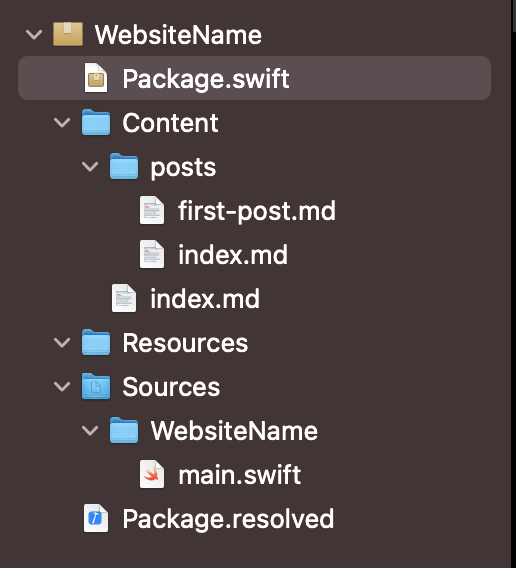Collapse the WebsiteName folder under Sources
The width and height of the screenshot is (516, 568).
(x=90, y=431)
